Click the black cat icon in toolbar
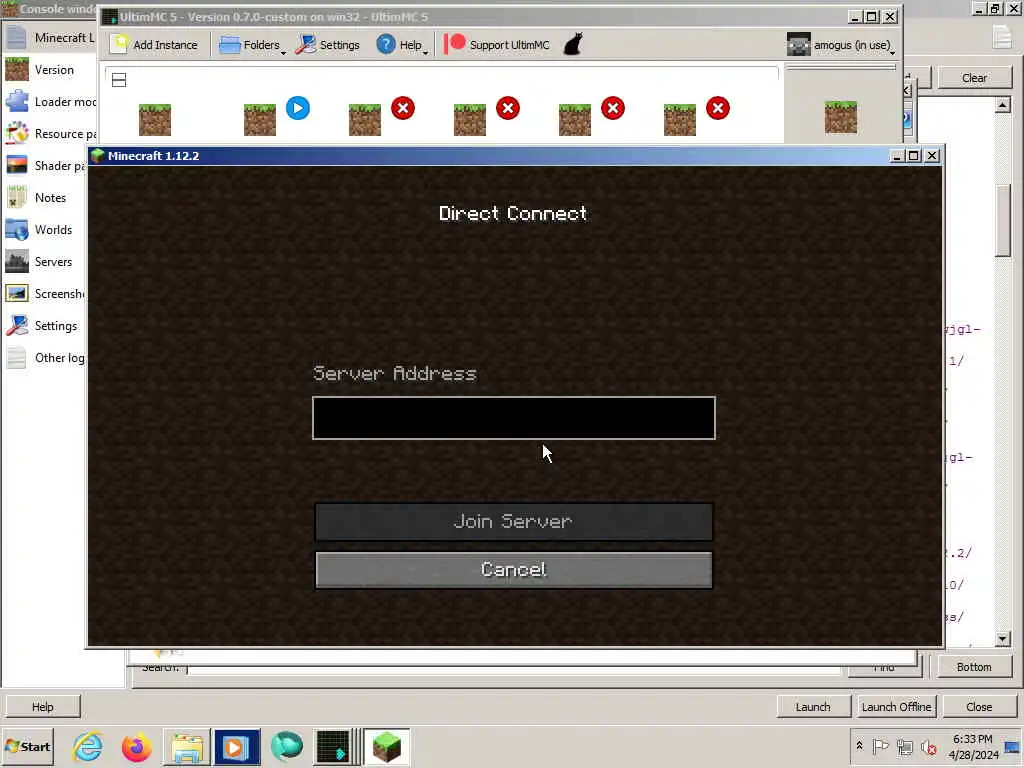The image size is (1024, 768). (573, 44)
